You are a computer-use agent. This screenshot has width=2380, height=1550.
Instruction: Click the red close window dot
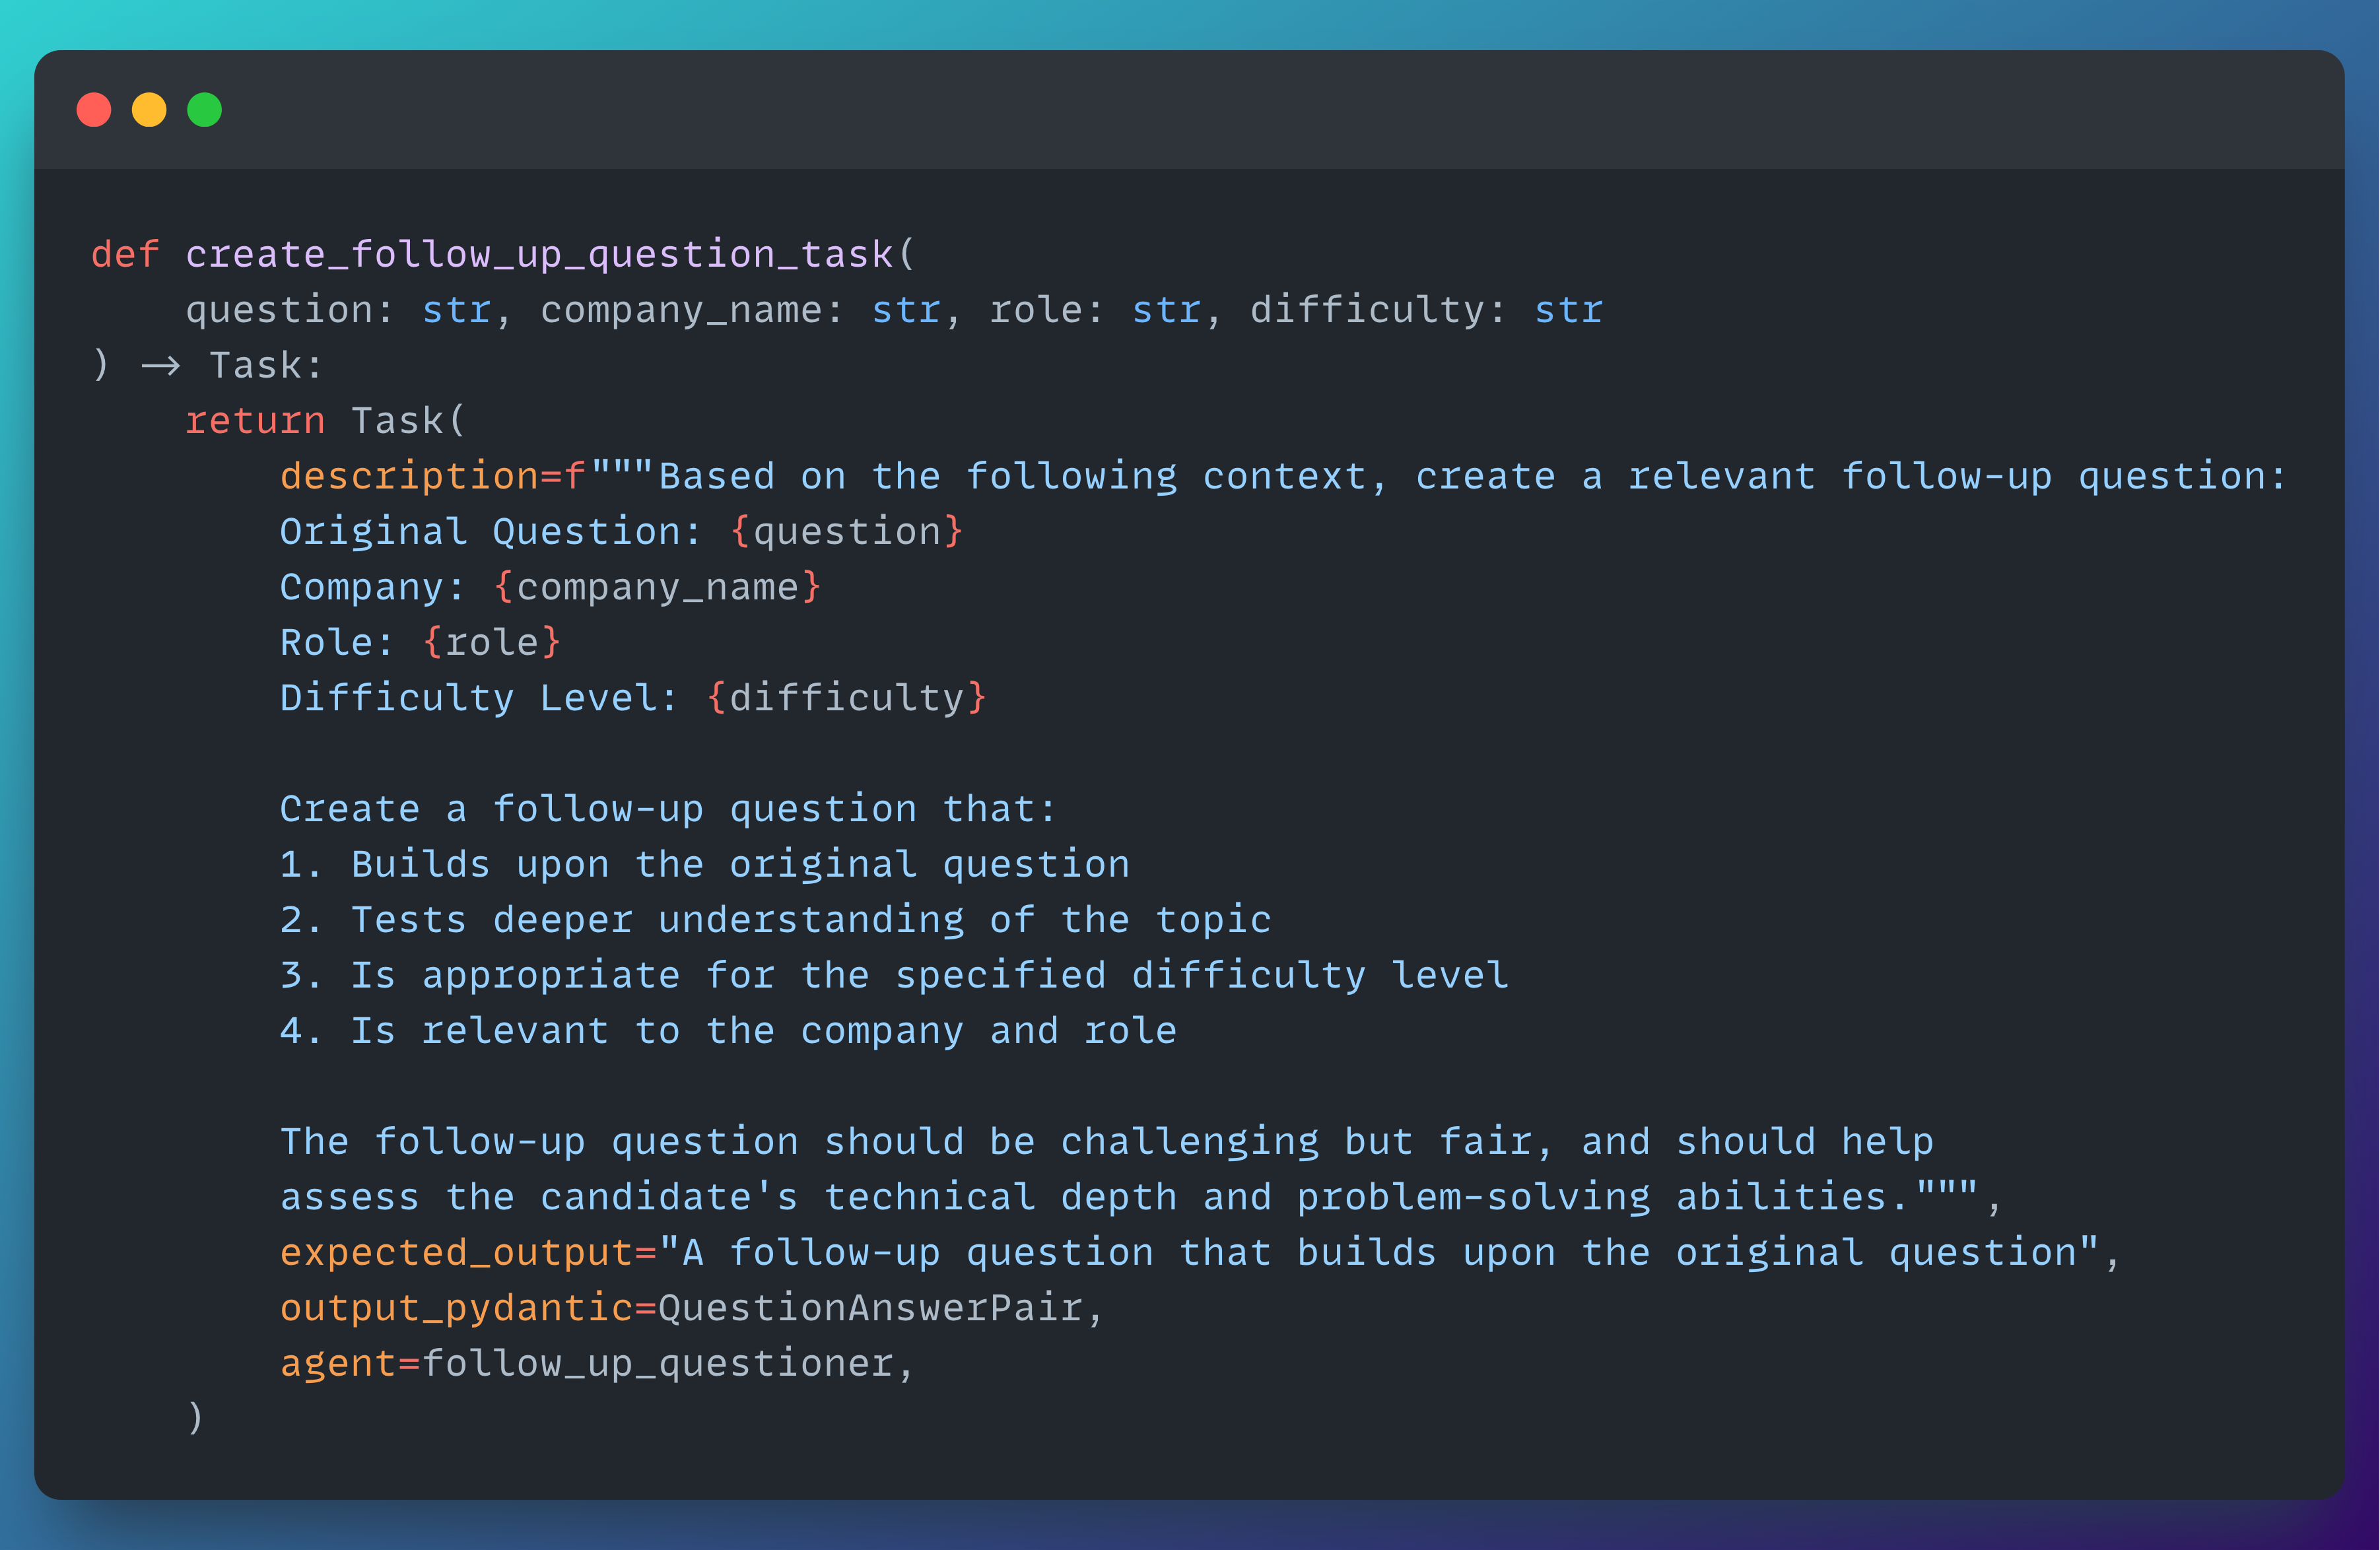pyautogui.click(x=94, y=110)
